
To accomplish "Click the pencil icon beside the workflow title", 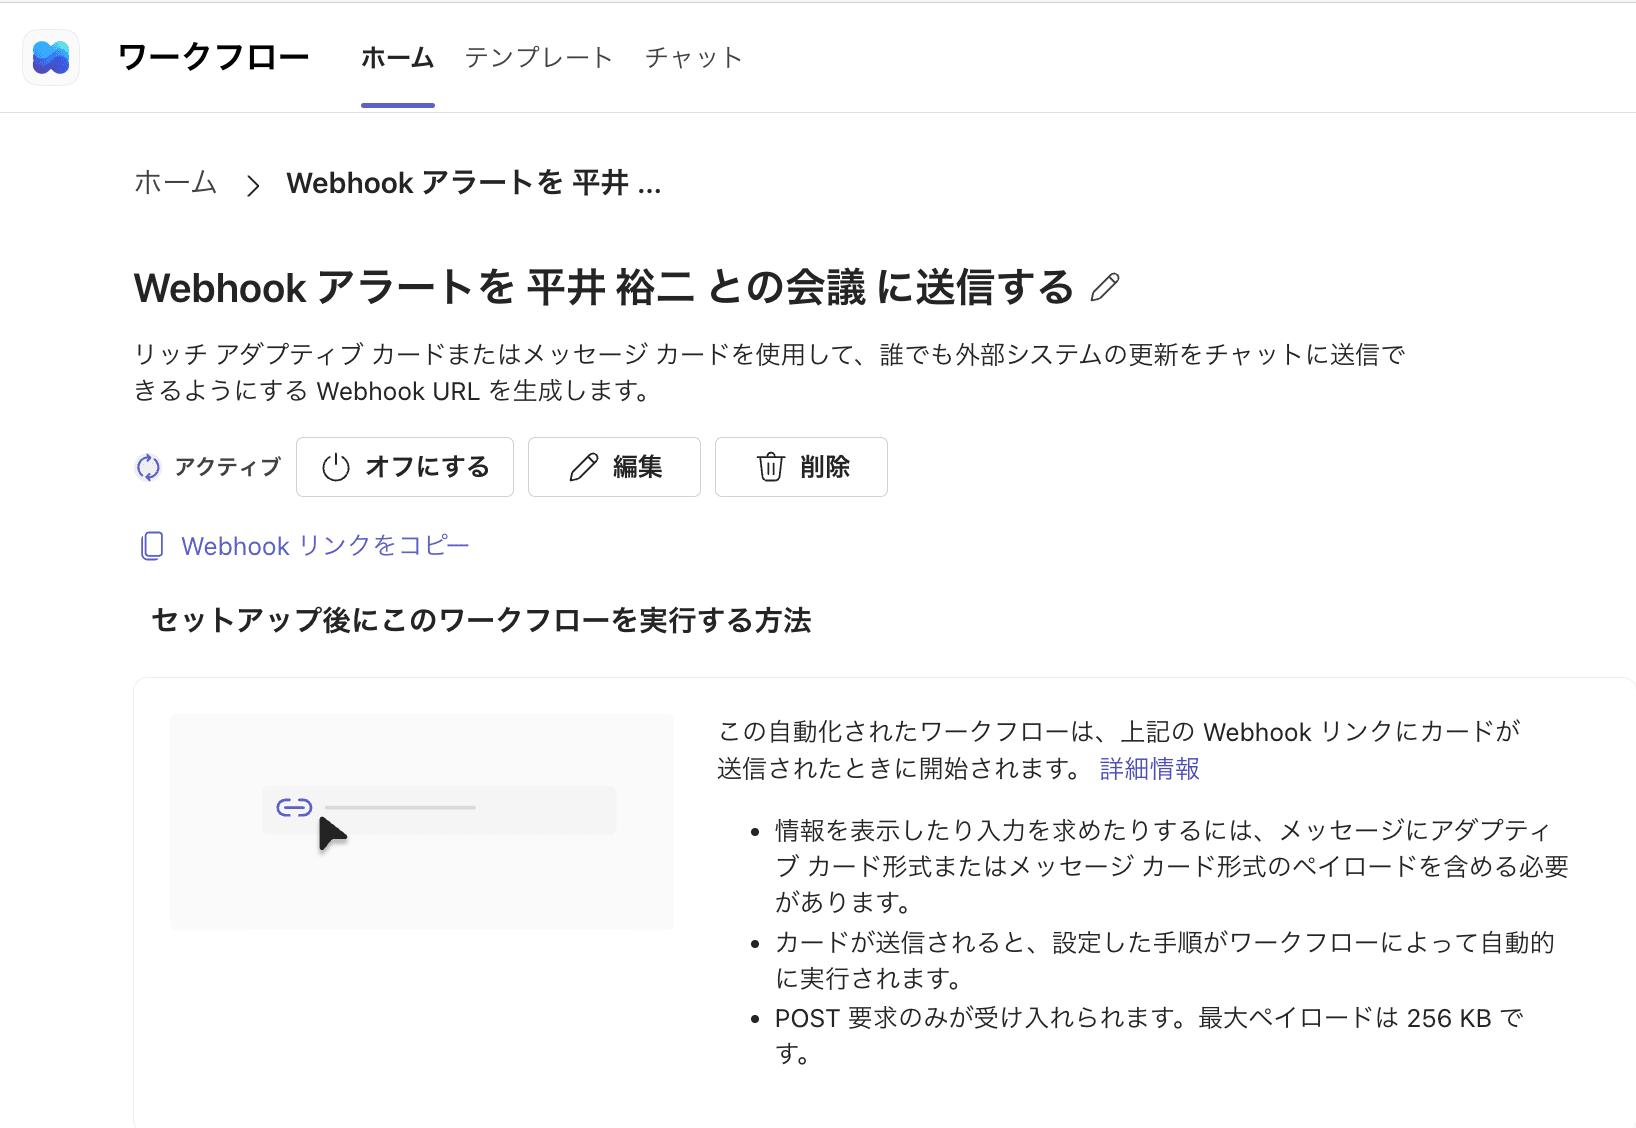I will 1105,288.
